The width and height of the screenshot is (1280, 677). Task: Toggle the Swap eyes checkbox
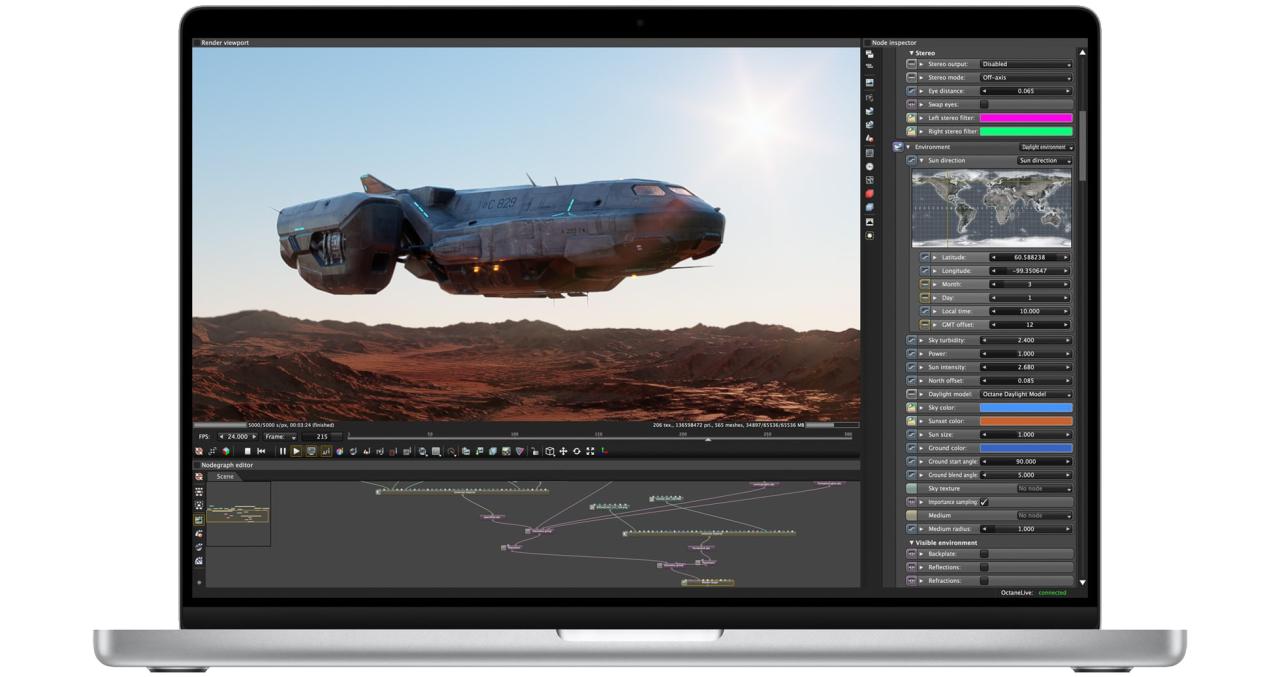984,104
